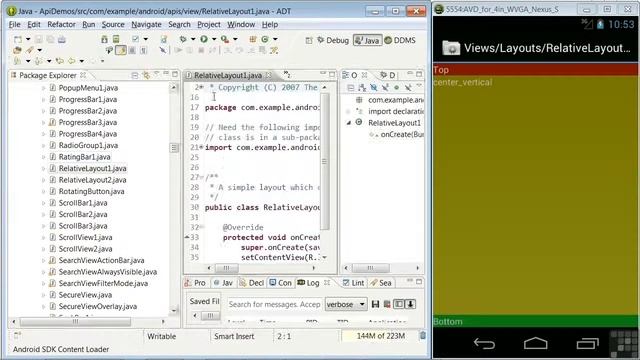The image size is (640, 360).
Task: Open the Android SDK Manager icon
Action: 104,39
